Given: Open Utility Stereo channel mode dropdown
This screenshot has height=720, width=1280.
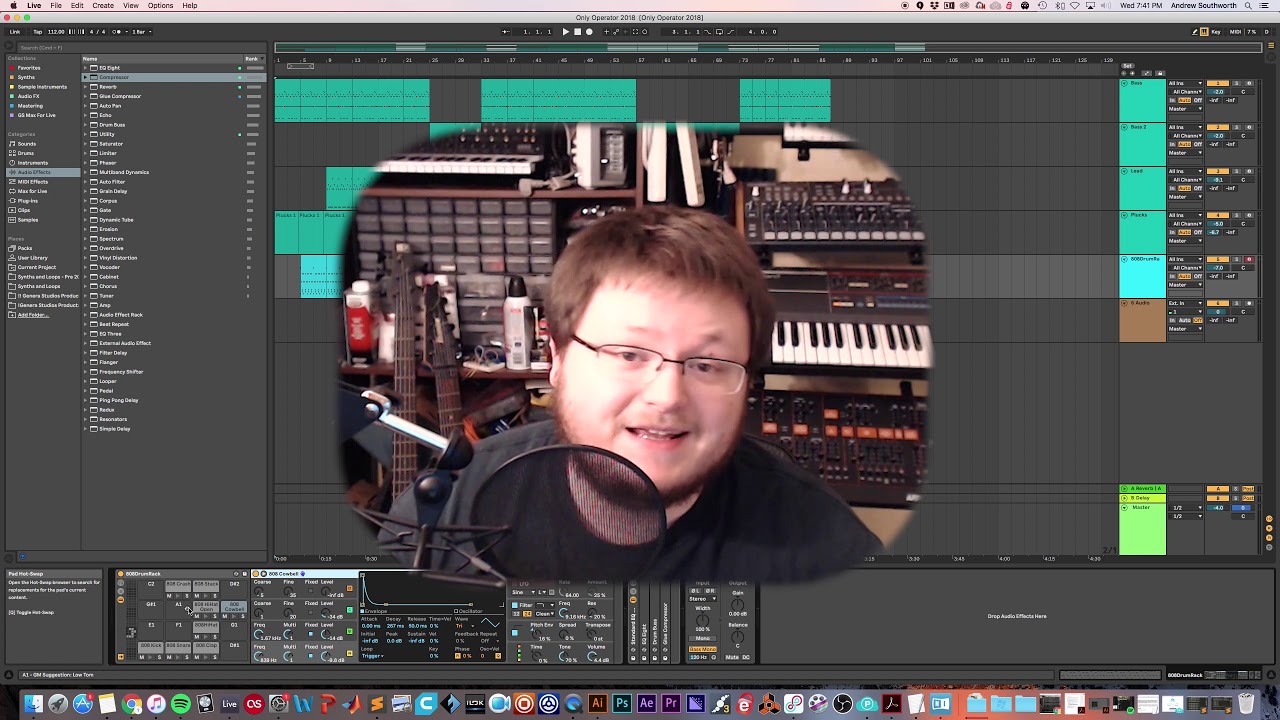Looking at the screenshot, I should tap(702, 599).
